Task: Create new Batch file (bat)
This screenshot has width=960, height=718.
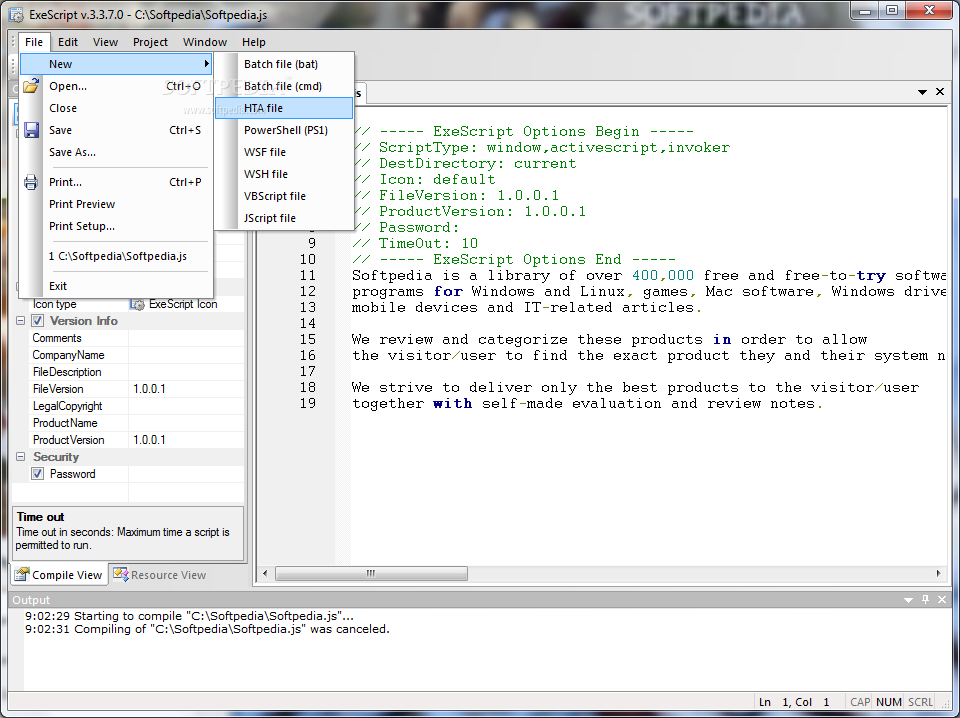Action: 285,64
